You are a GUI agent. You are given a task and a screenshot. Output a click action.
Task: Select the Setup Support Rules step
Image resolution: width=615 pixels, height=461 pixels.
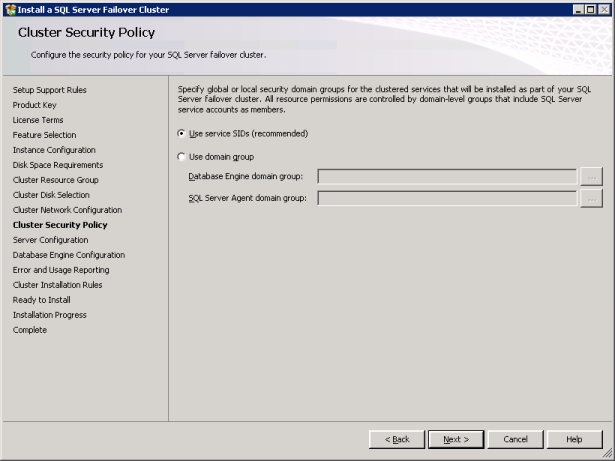[49, 90]
